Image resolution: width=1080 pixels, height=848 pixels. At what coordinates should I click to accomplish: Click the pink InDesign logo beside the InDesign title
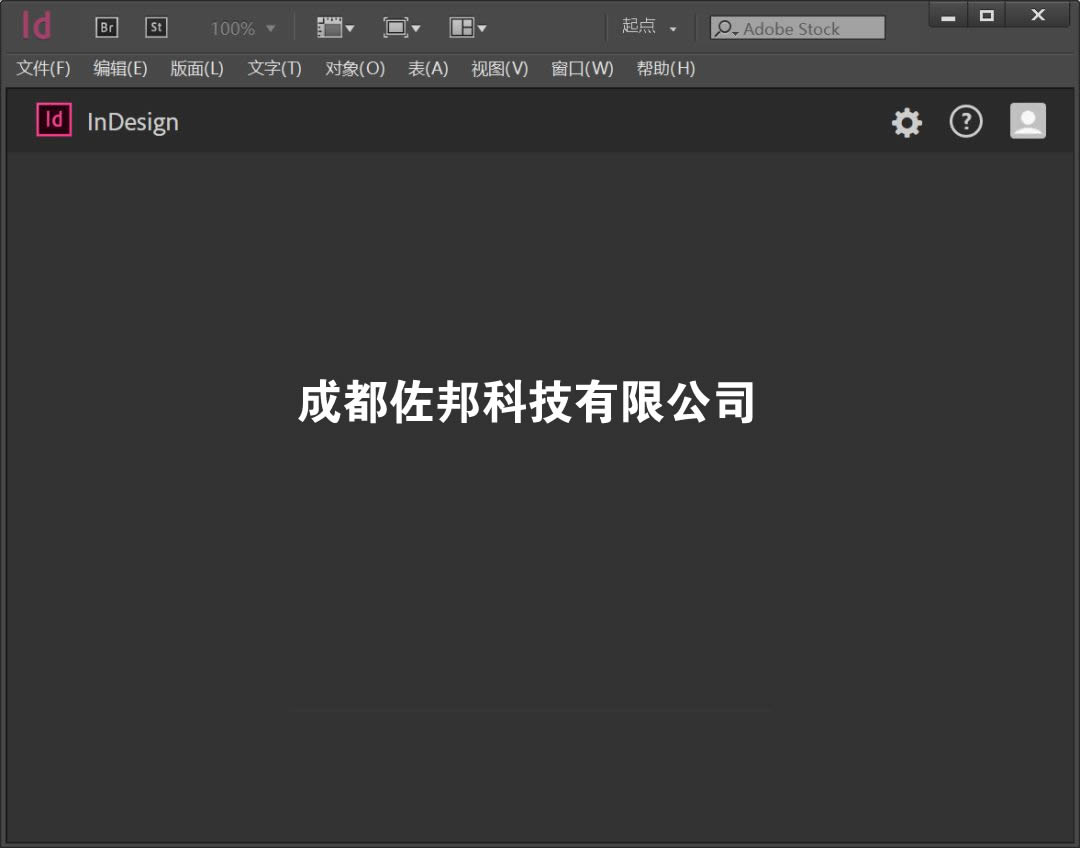point(54,120)
